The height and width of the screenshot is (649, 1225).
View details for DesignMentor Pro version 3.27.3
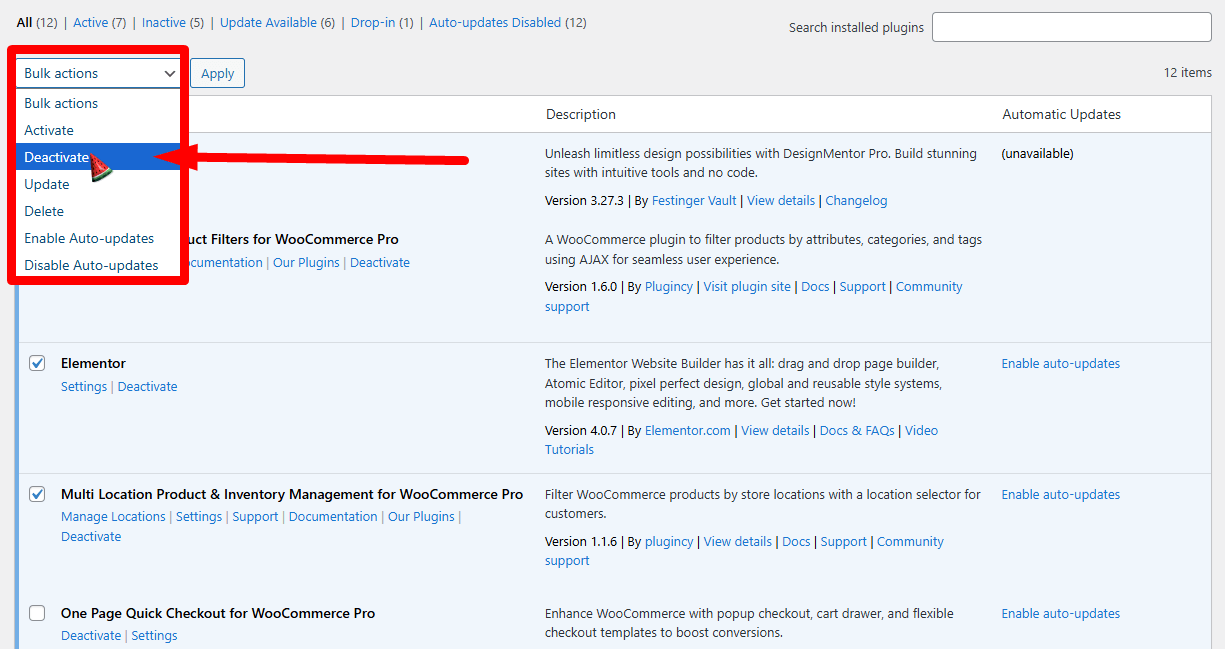pyautogui.click(x=781, y=200)
